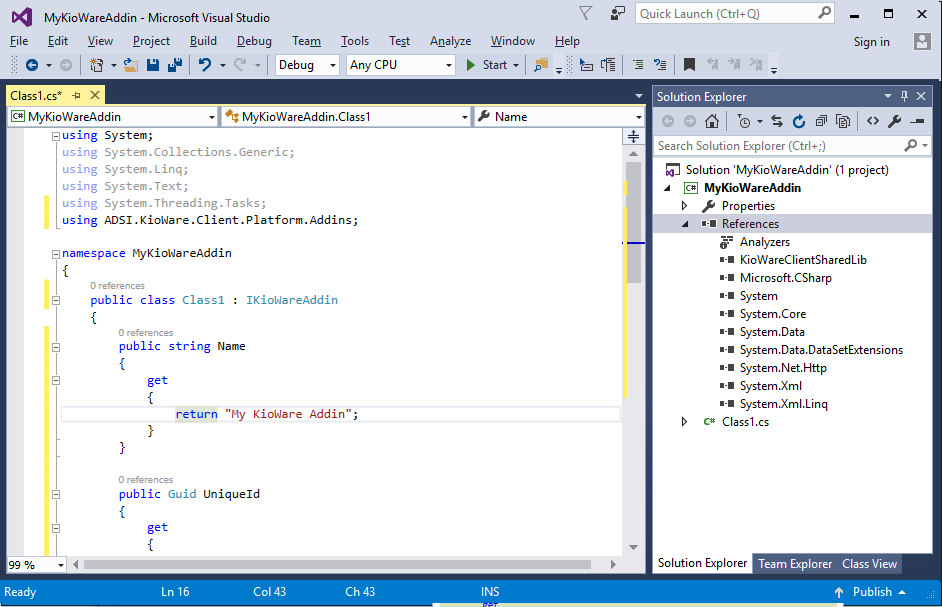
Task: Toggle Show All Files in Solution Explorer
Action: coord(843,121)
